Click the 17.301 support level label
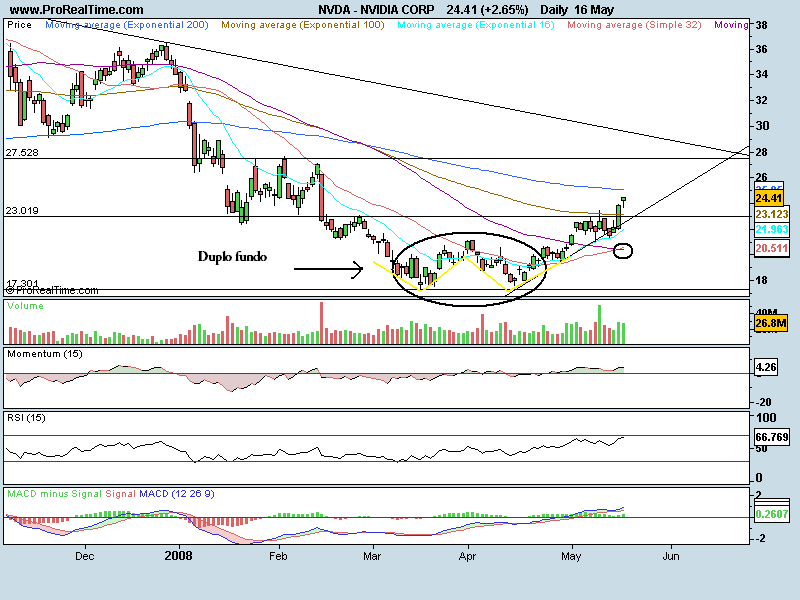Image resolution: width=800 pixels, height=600 pixels. pyautogui.click(x=22, y=283)
